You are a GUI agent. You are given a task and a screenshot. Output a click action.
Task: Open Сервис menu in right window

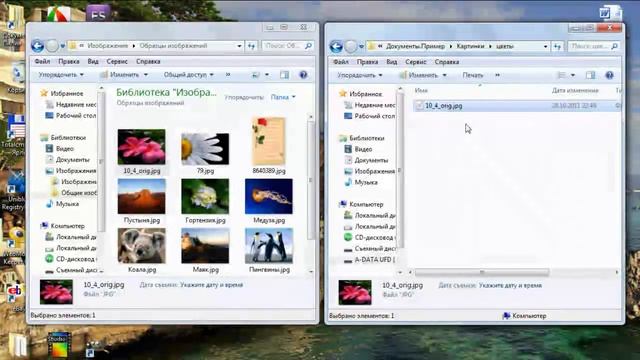click(x=416, y=62)
